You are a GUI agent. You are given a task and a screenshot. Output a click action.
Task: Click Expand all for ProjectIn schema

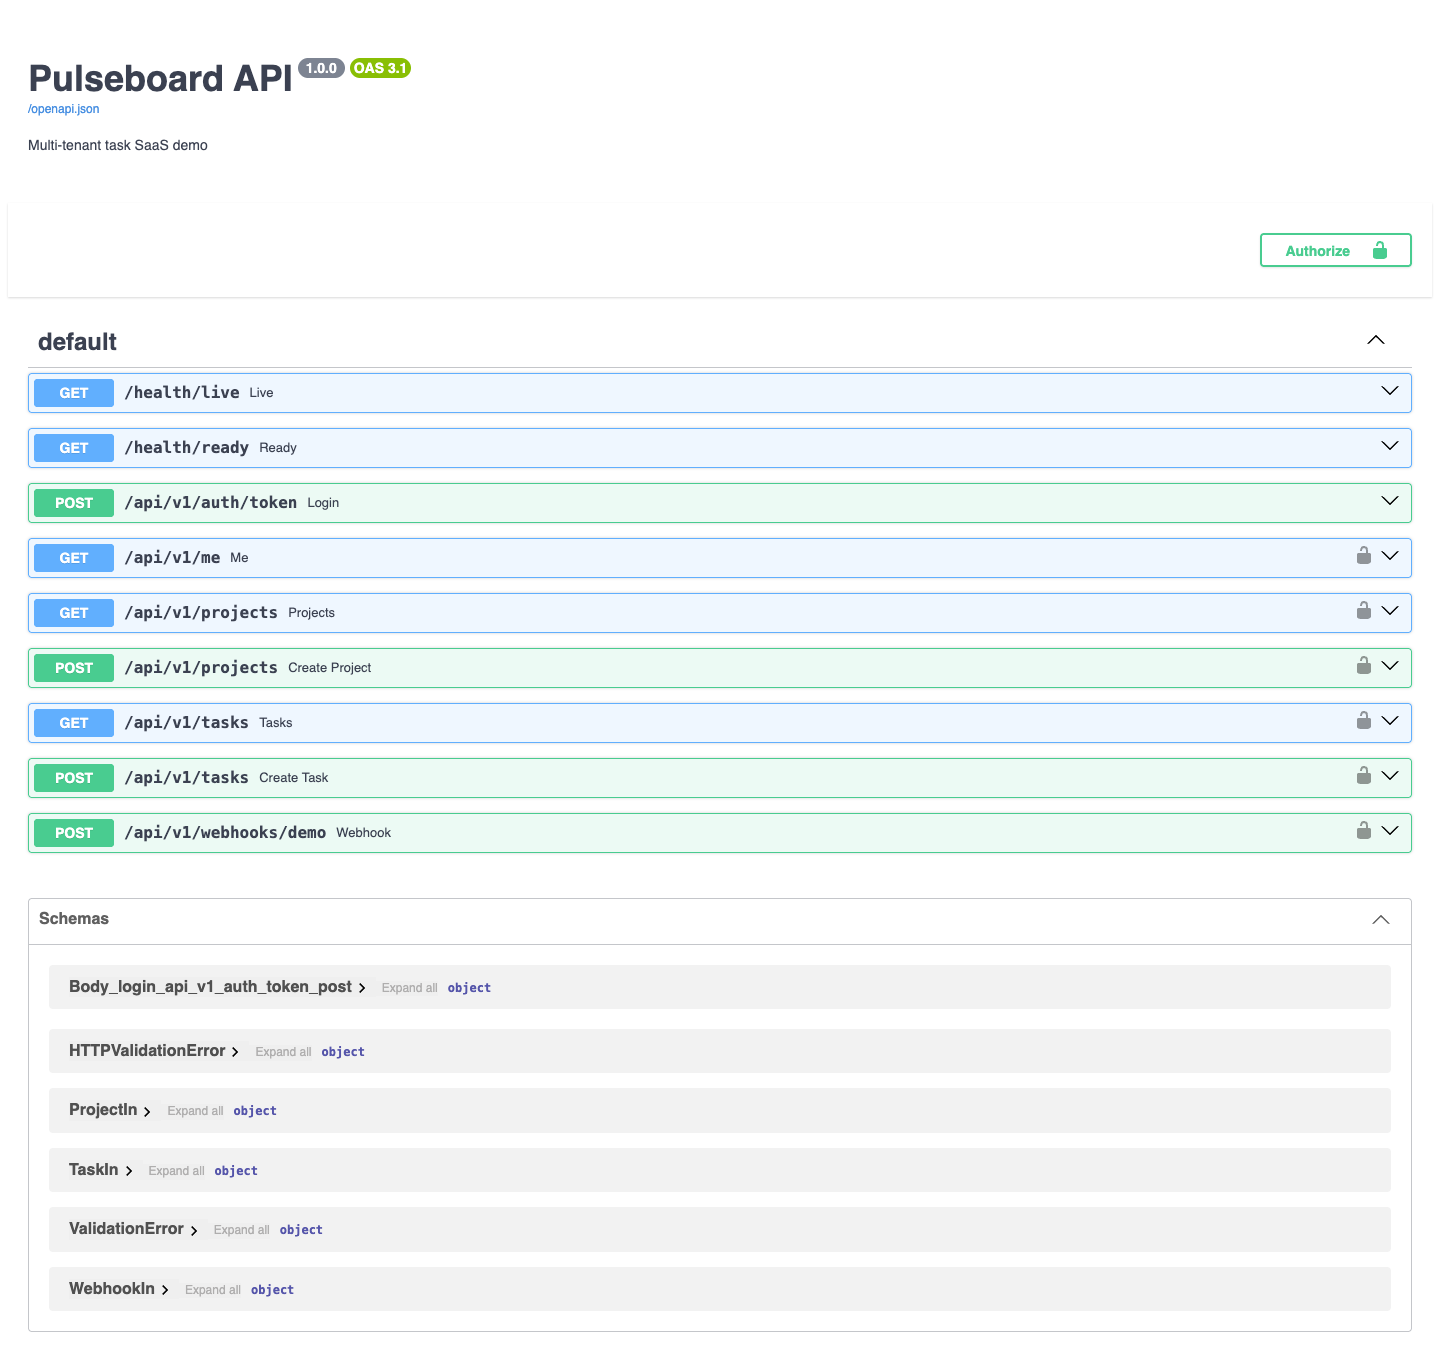[195, 1111]
